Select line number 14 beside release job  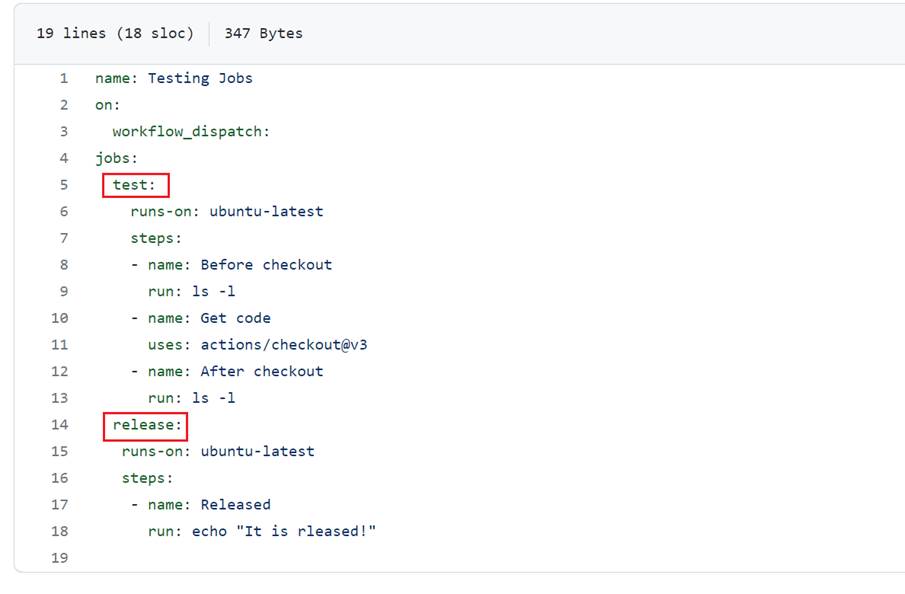pyautogui.click(x=60, y=425)
